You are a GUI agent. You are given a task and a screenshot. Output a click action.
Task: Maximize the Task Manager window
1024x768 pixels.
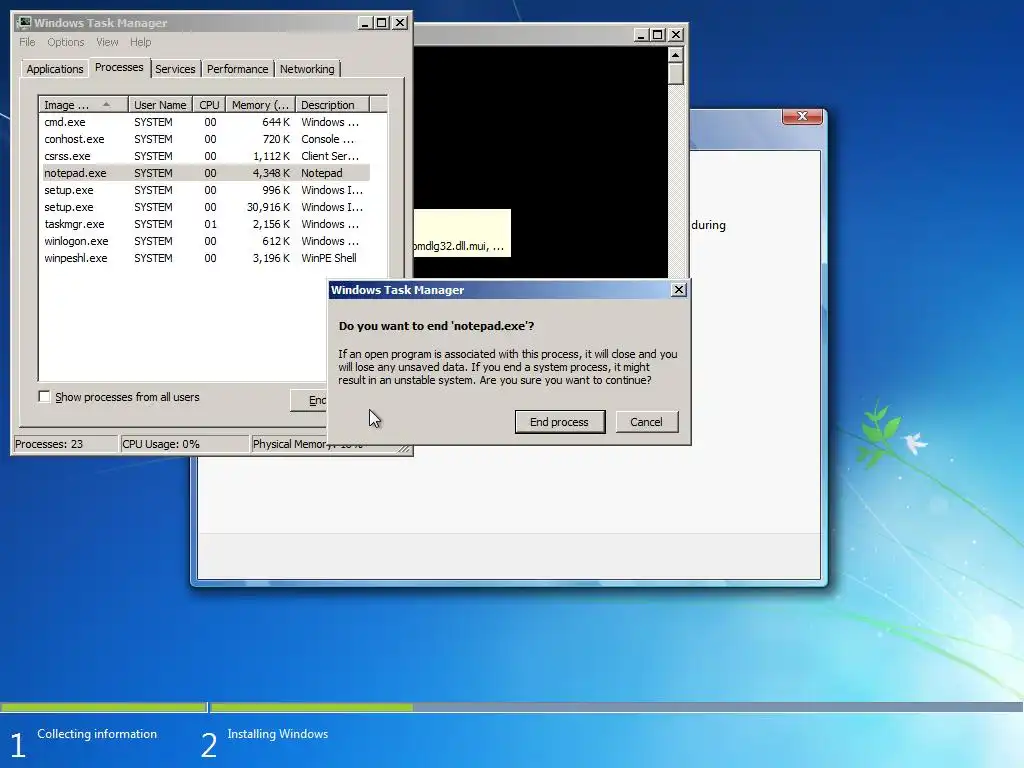tap(382, 23)
